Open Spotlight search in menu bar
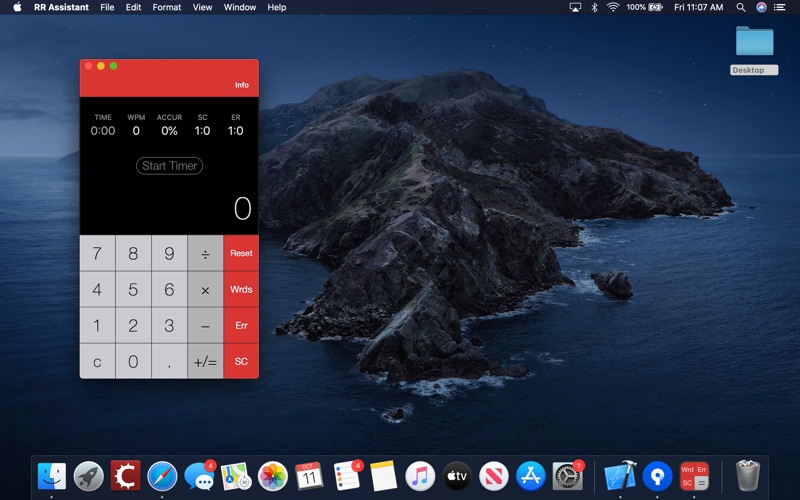800x500 pixels. click(741, 7)
